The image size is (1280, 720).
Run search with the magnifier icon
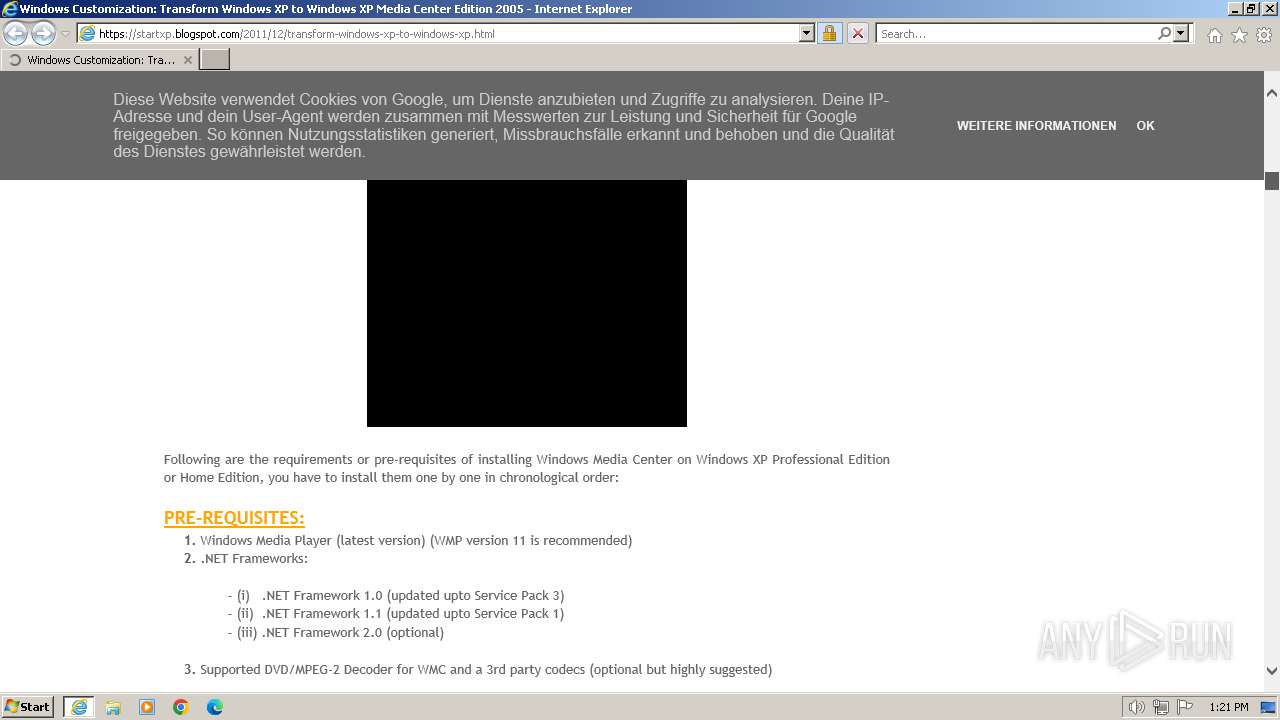[x=1164, y=34]
